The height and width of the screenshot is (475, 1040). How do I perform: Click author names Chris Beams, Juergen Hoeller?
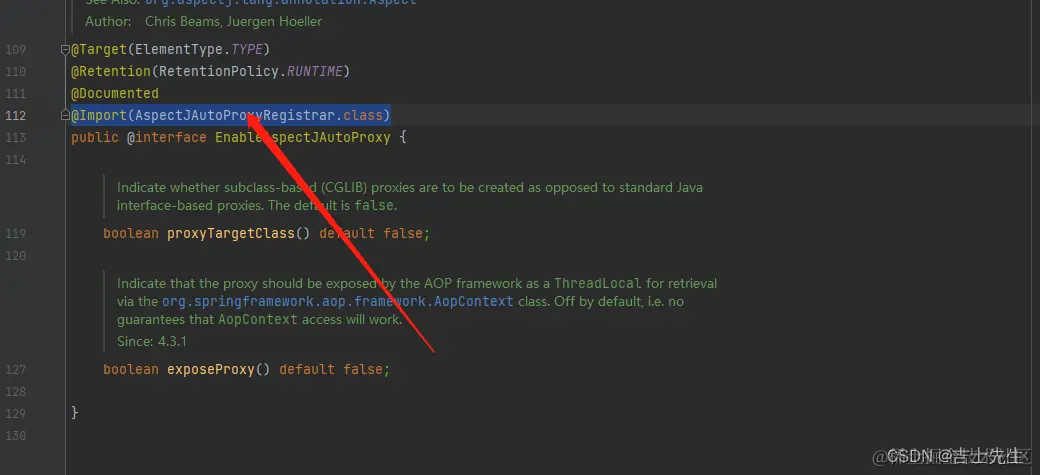pos(233,21)
